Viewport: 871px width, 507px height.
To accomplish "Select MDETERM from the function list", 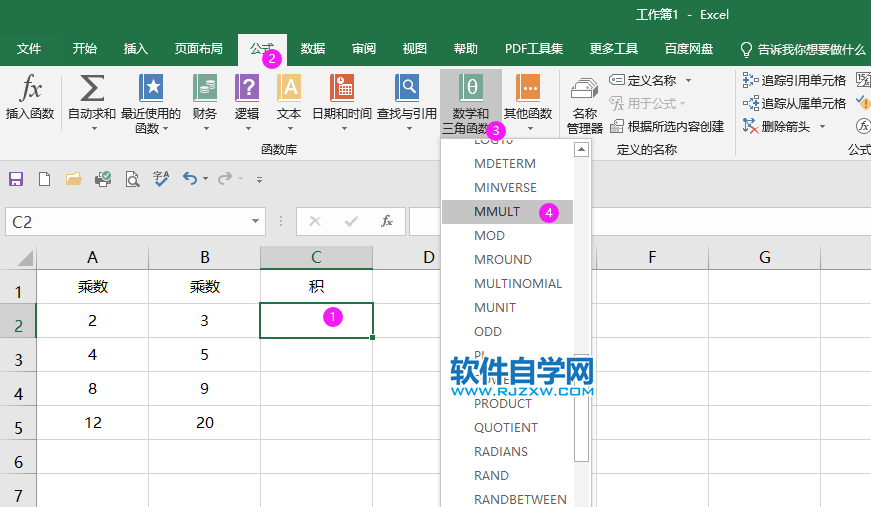I will 507,164.
